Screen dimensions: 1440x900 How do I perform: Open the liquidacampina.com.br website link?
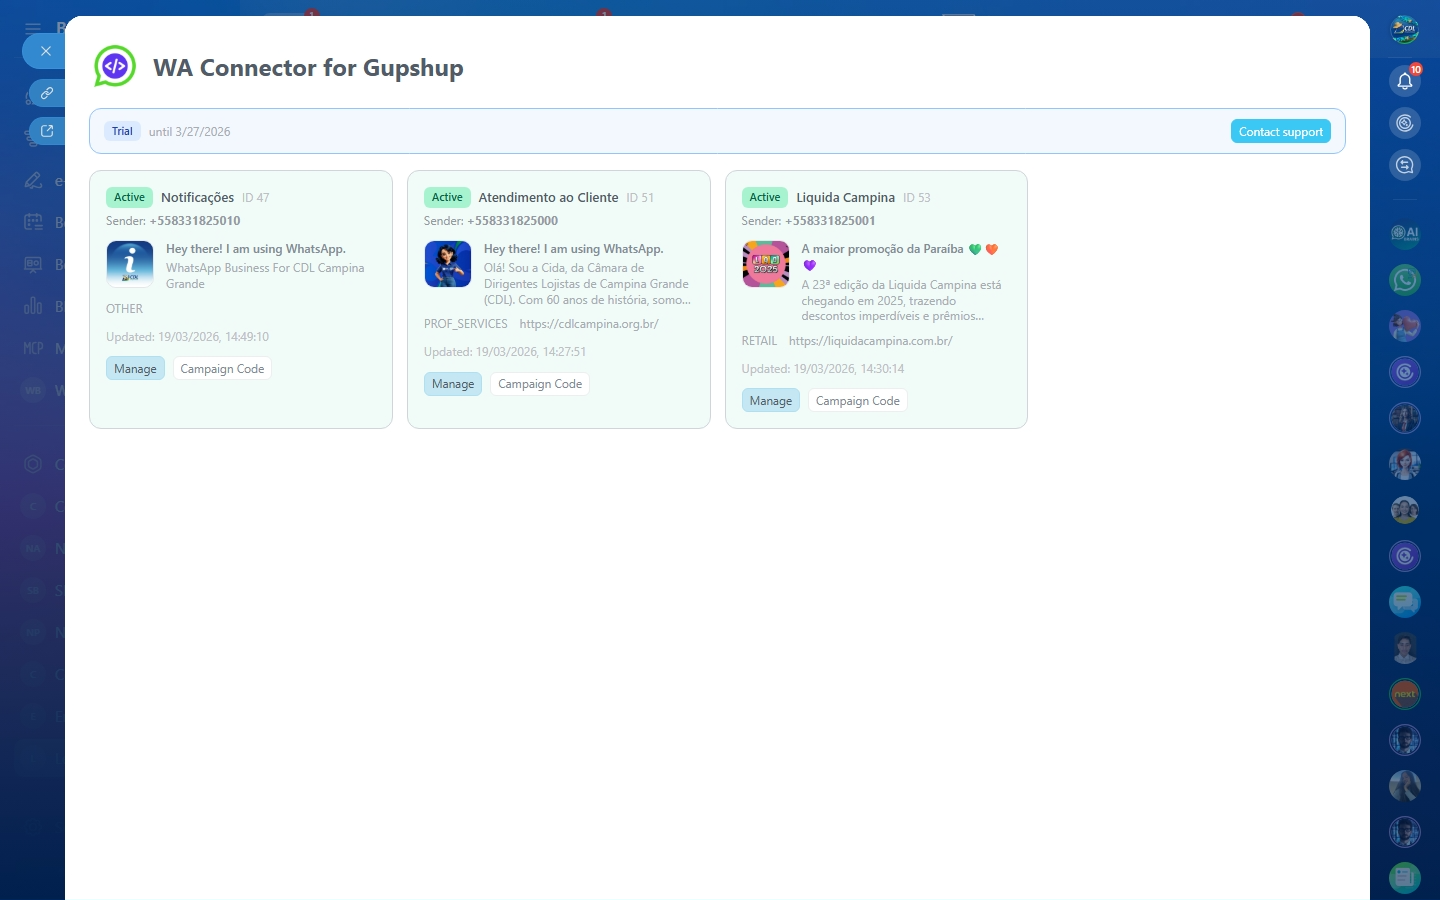coord(870,341)
